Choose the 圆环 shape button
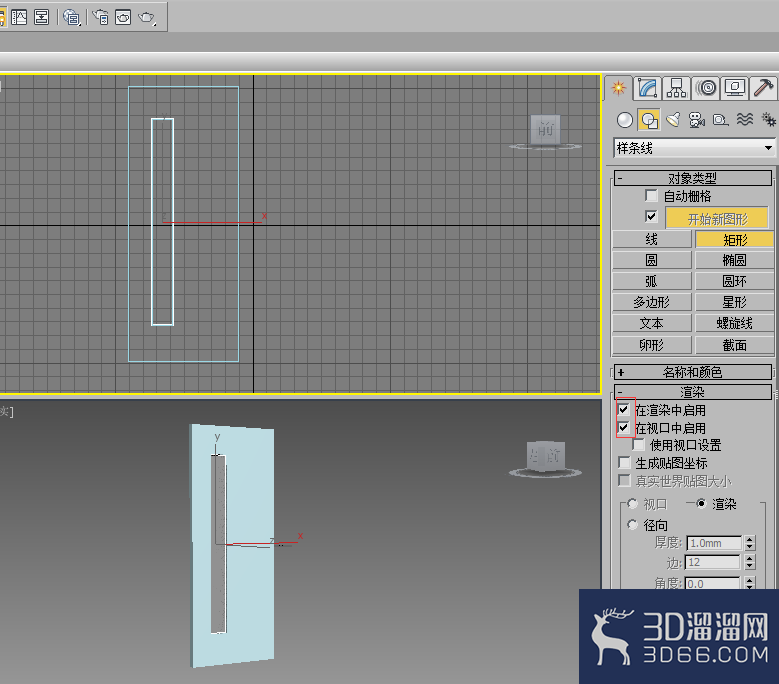Image resolution: width=779 pixels, height=684 pixels. 735,281
